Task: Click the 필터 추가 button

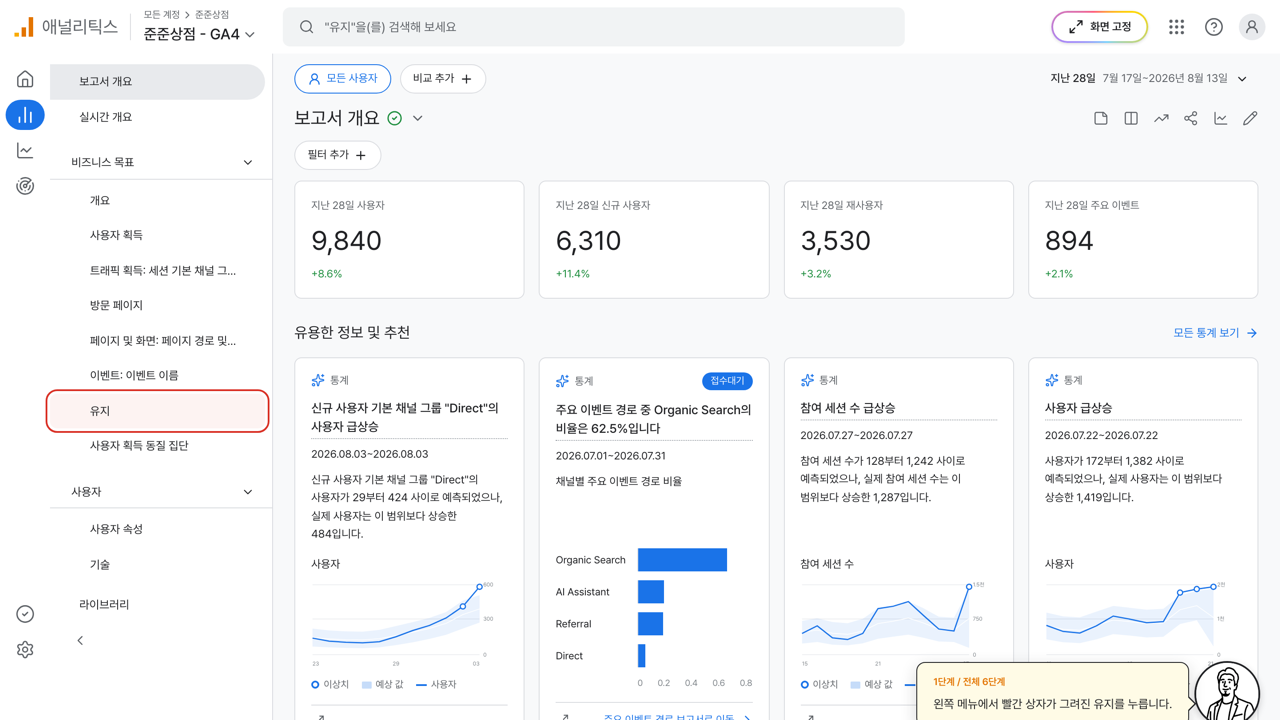Action: pos(337,155)
